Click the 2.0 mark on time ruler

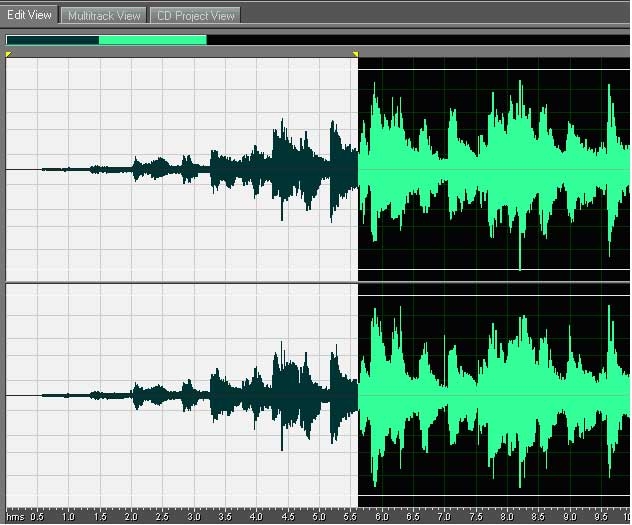pyautogui.click(x=131, y=517)
